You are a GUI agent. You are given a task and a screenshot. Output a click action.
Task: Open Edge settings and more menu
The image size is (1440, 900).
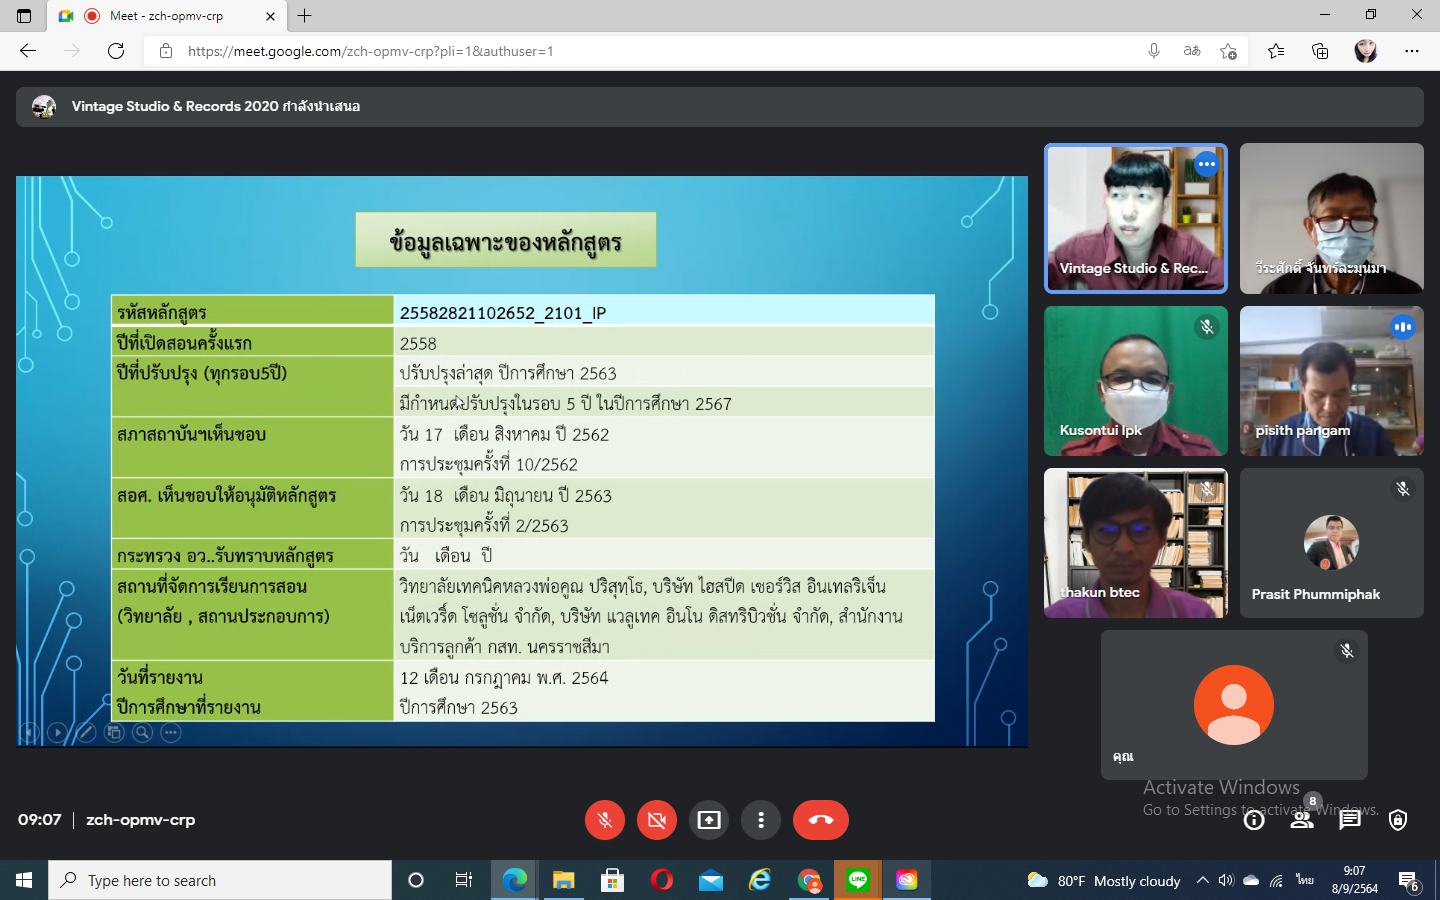1412,51
